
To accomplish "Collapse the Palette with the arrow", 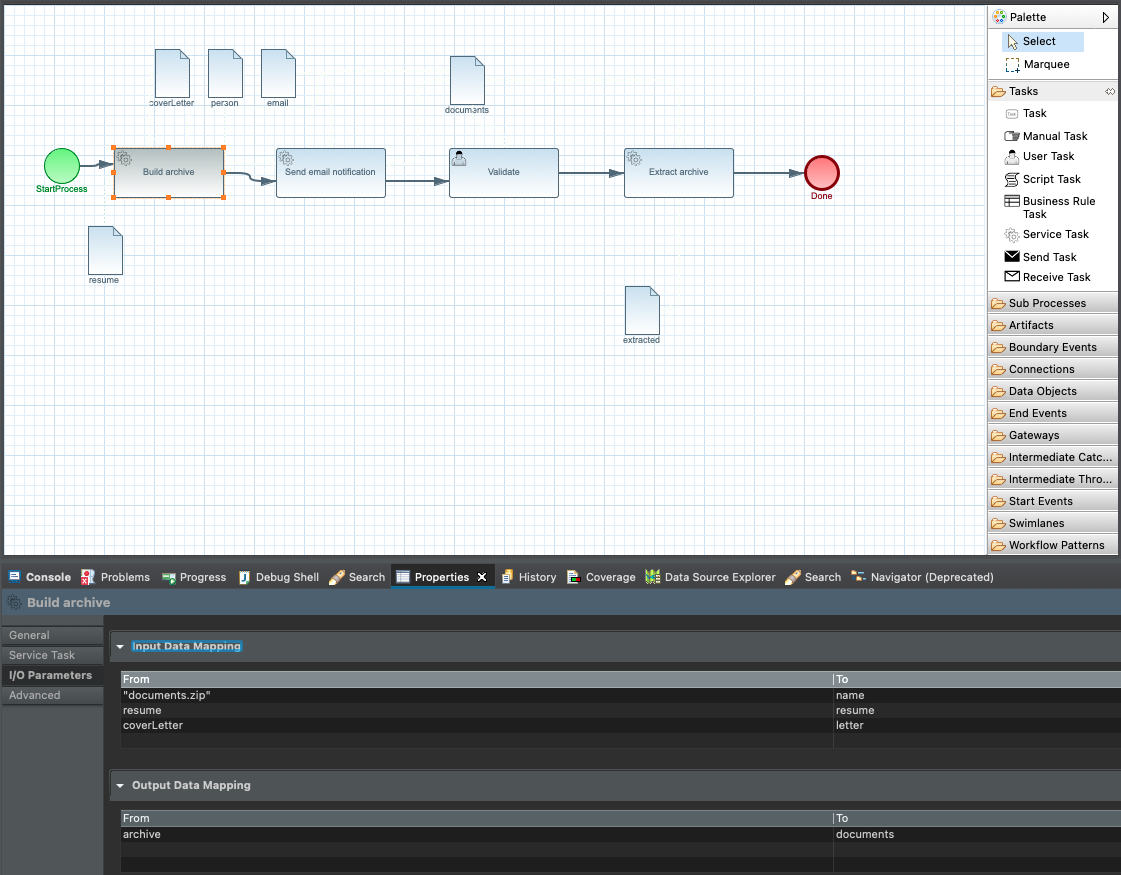I will (x=1105, y=17).
